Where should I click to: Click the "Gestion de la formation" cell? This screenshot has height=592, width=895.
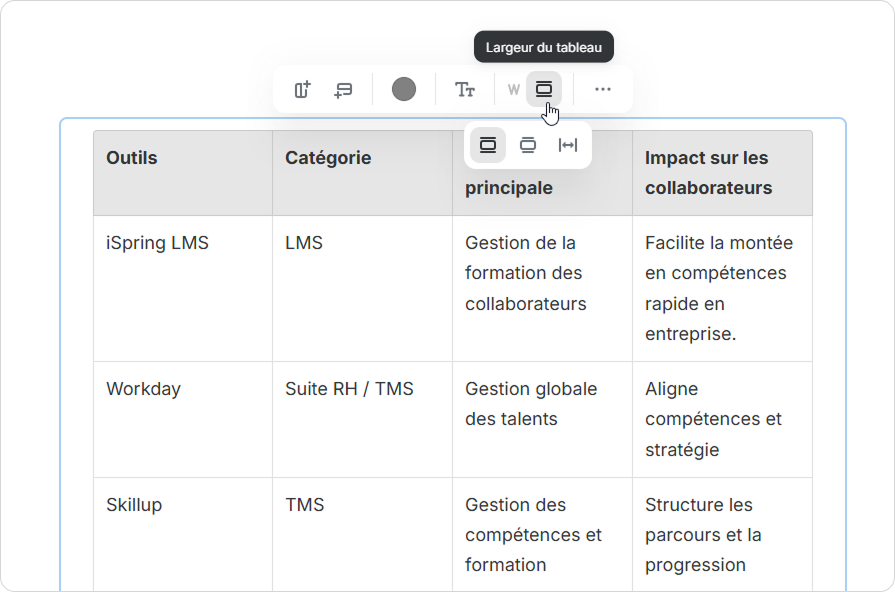[526, 273]
